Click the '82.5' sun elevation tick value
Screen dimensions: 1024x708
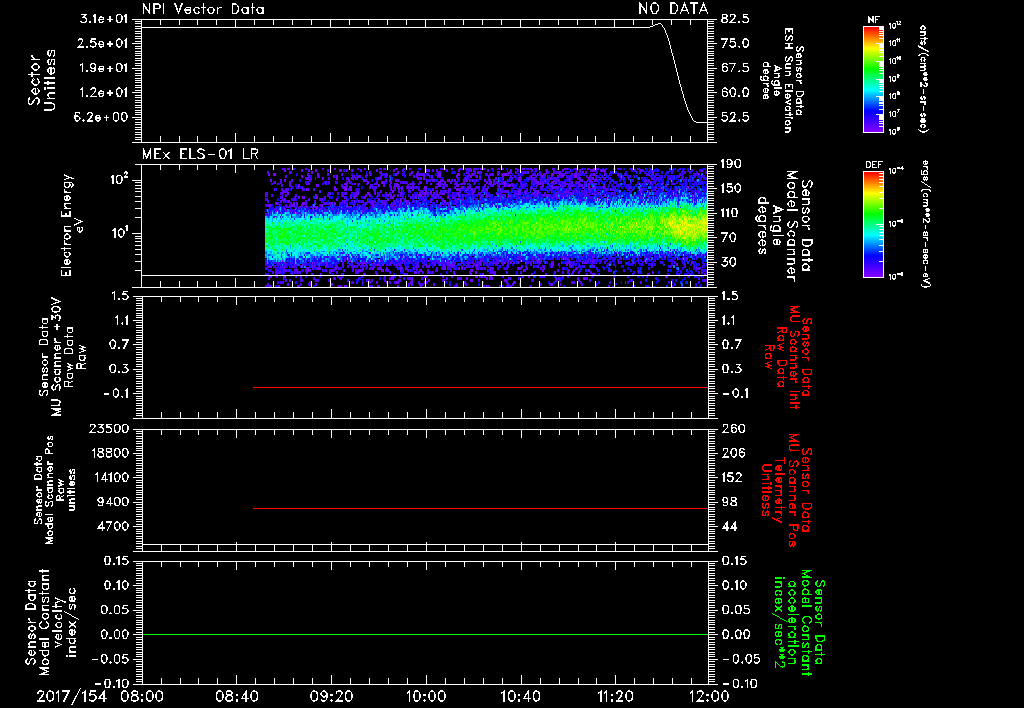(x=735, y=19)
